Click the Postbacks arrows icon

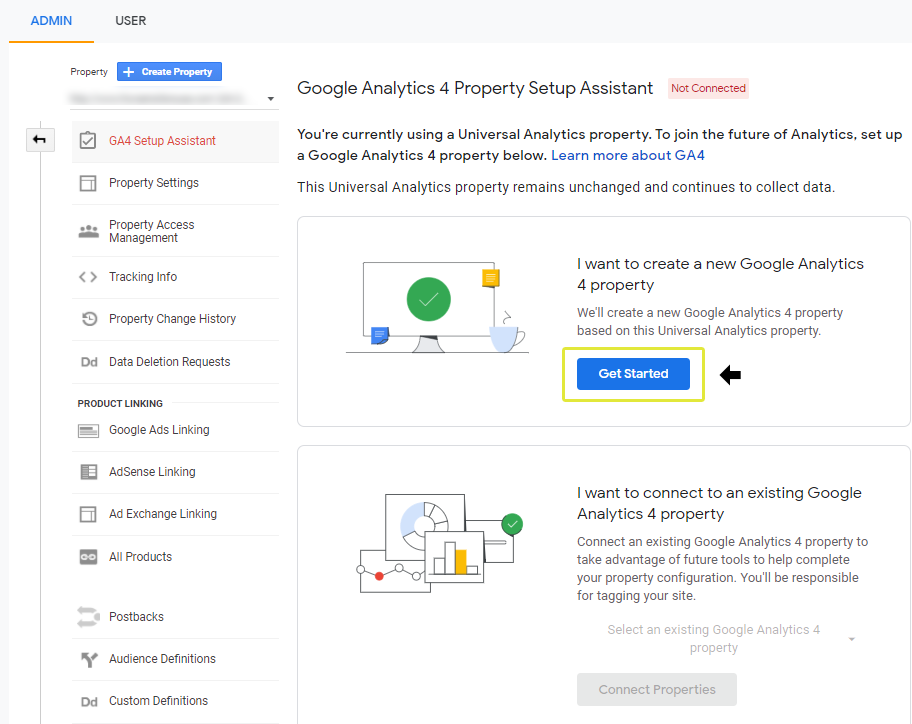[88, 616]
